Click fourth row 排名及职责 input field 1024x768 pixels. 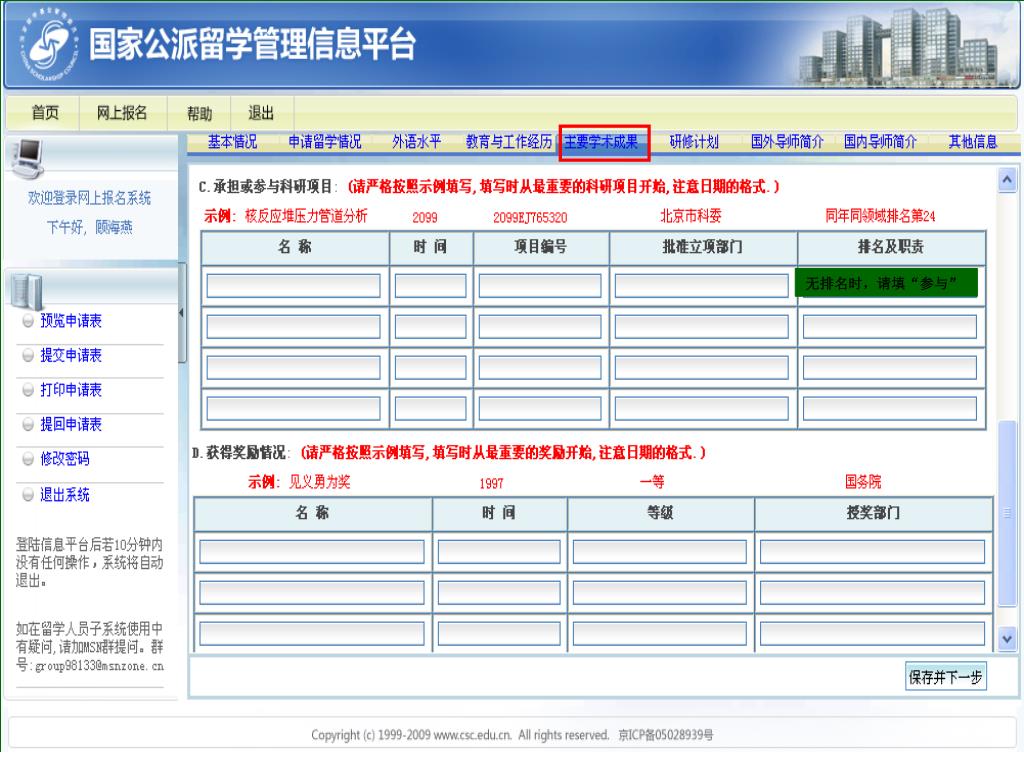point(889,408)
